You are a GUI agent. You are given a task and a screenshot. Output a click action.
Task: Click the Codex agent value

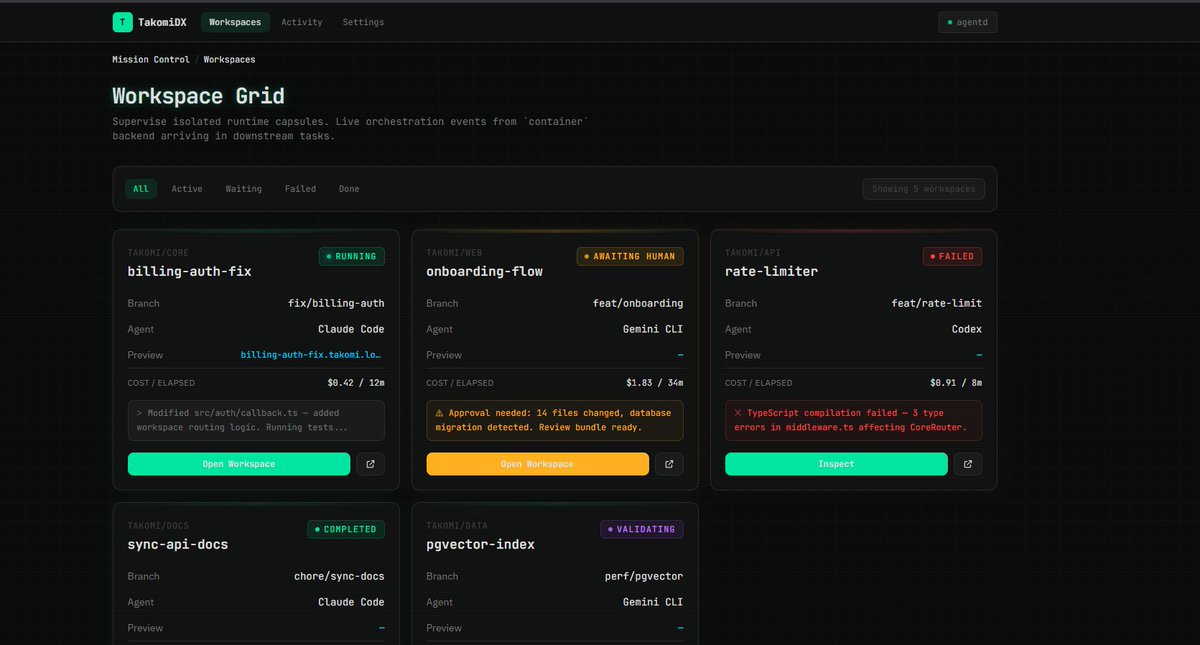(x=967, y=329)
